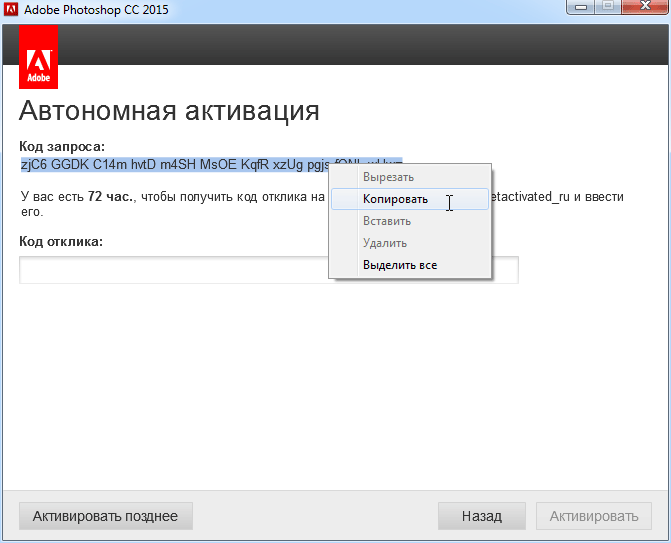671x543 pixels.
Task: Click the Adobe logo in the header
Action: (39, 57)
